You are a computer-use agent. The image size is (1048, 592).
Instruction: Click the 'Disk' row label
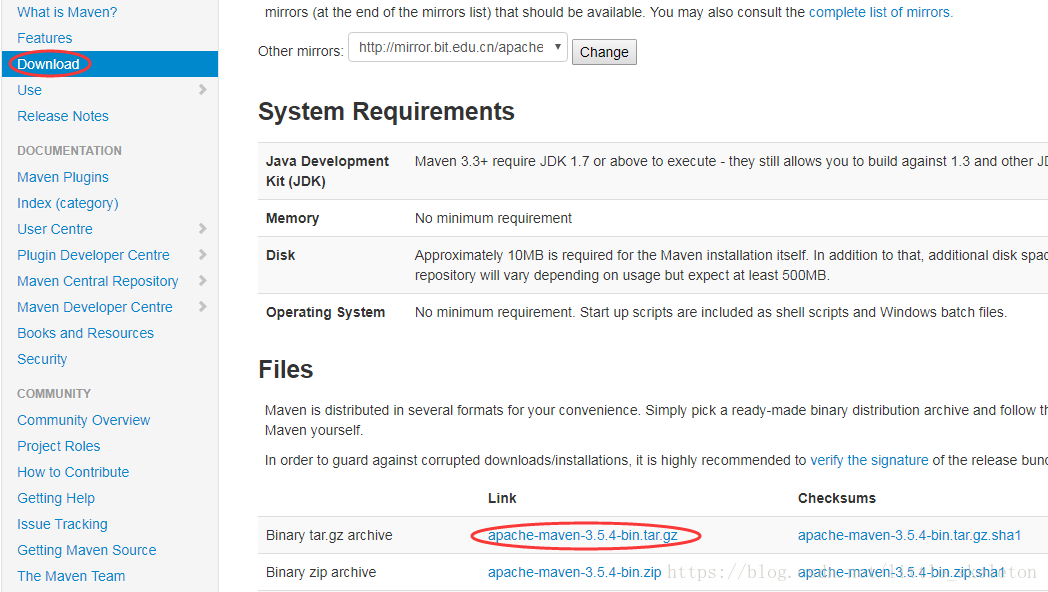click(x=281, y=255)
